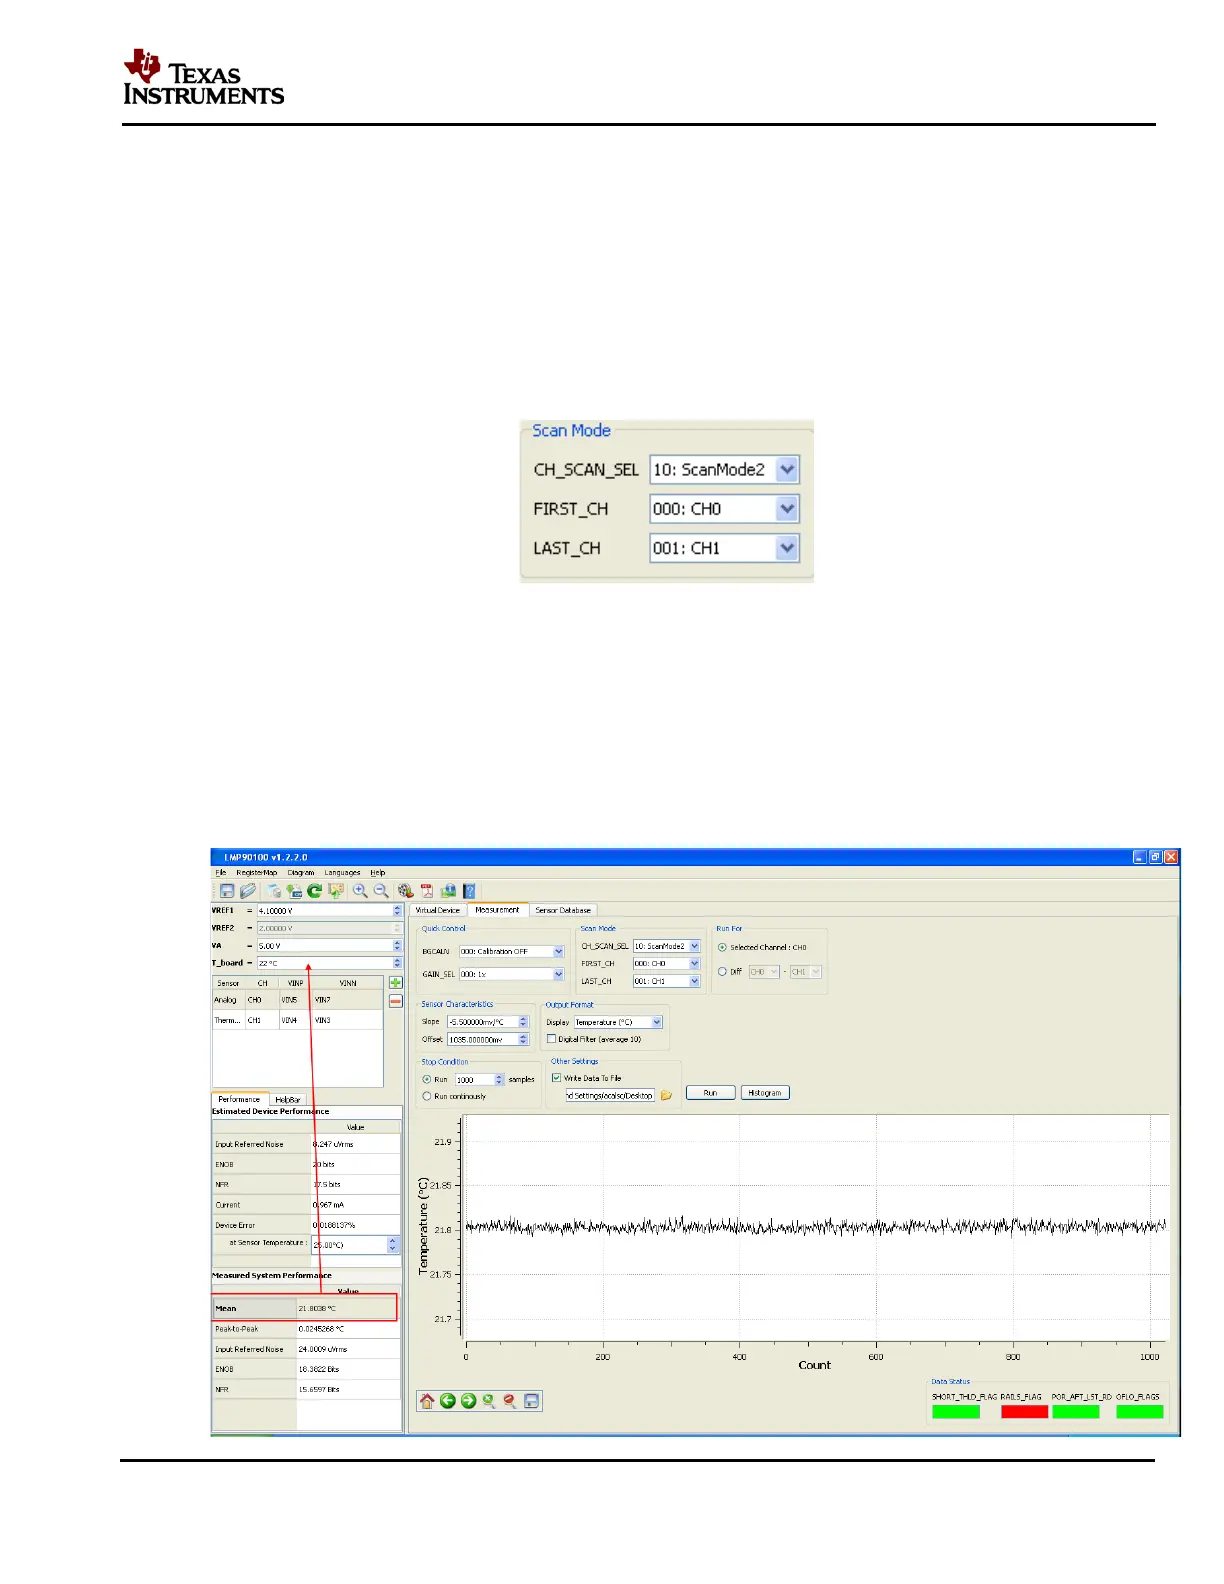Toggle the Write Data To File checkbox
The height and width of the screenshot is (1584, 1224).
click(x=556, y=1078)
